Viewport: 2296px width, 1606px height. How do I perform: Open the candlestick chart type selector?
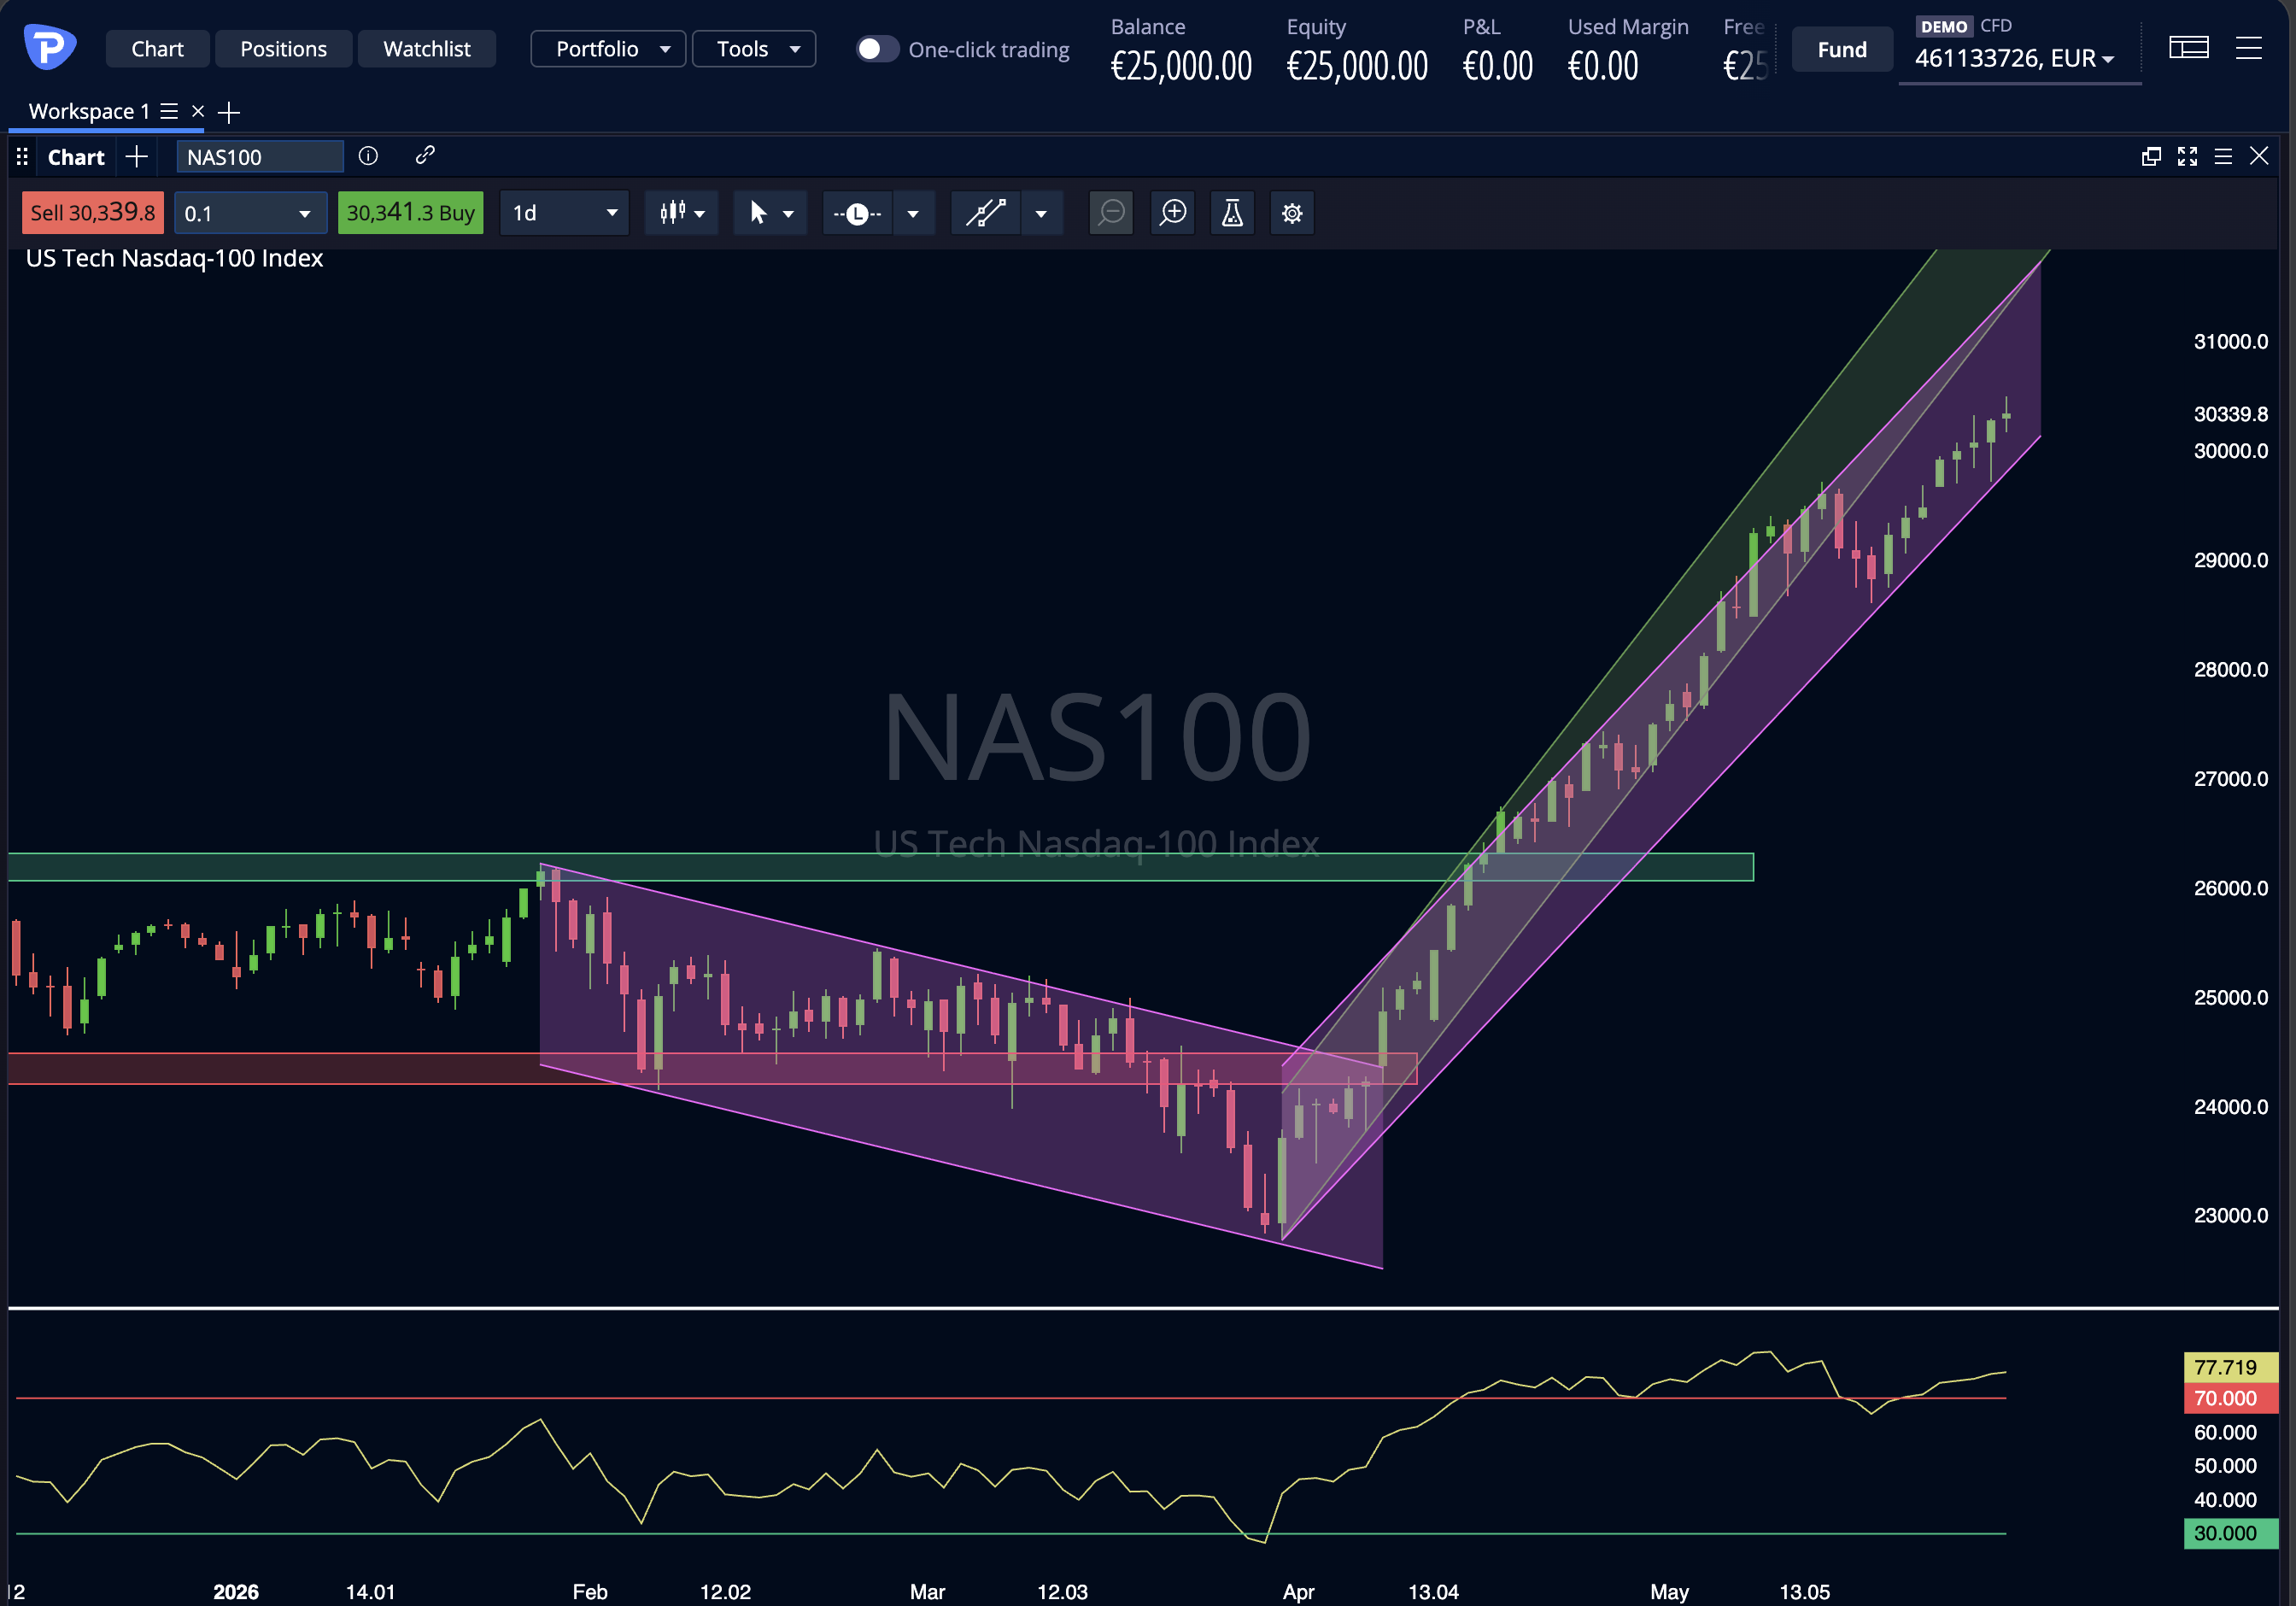(682, 213)
